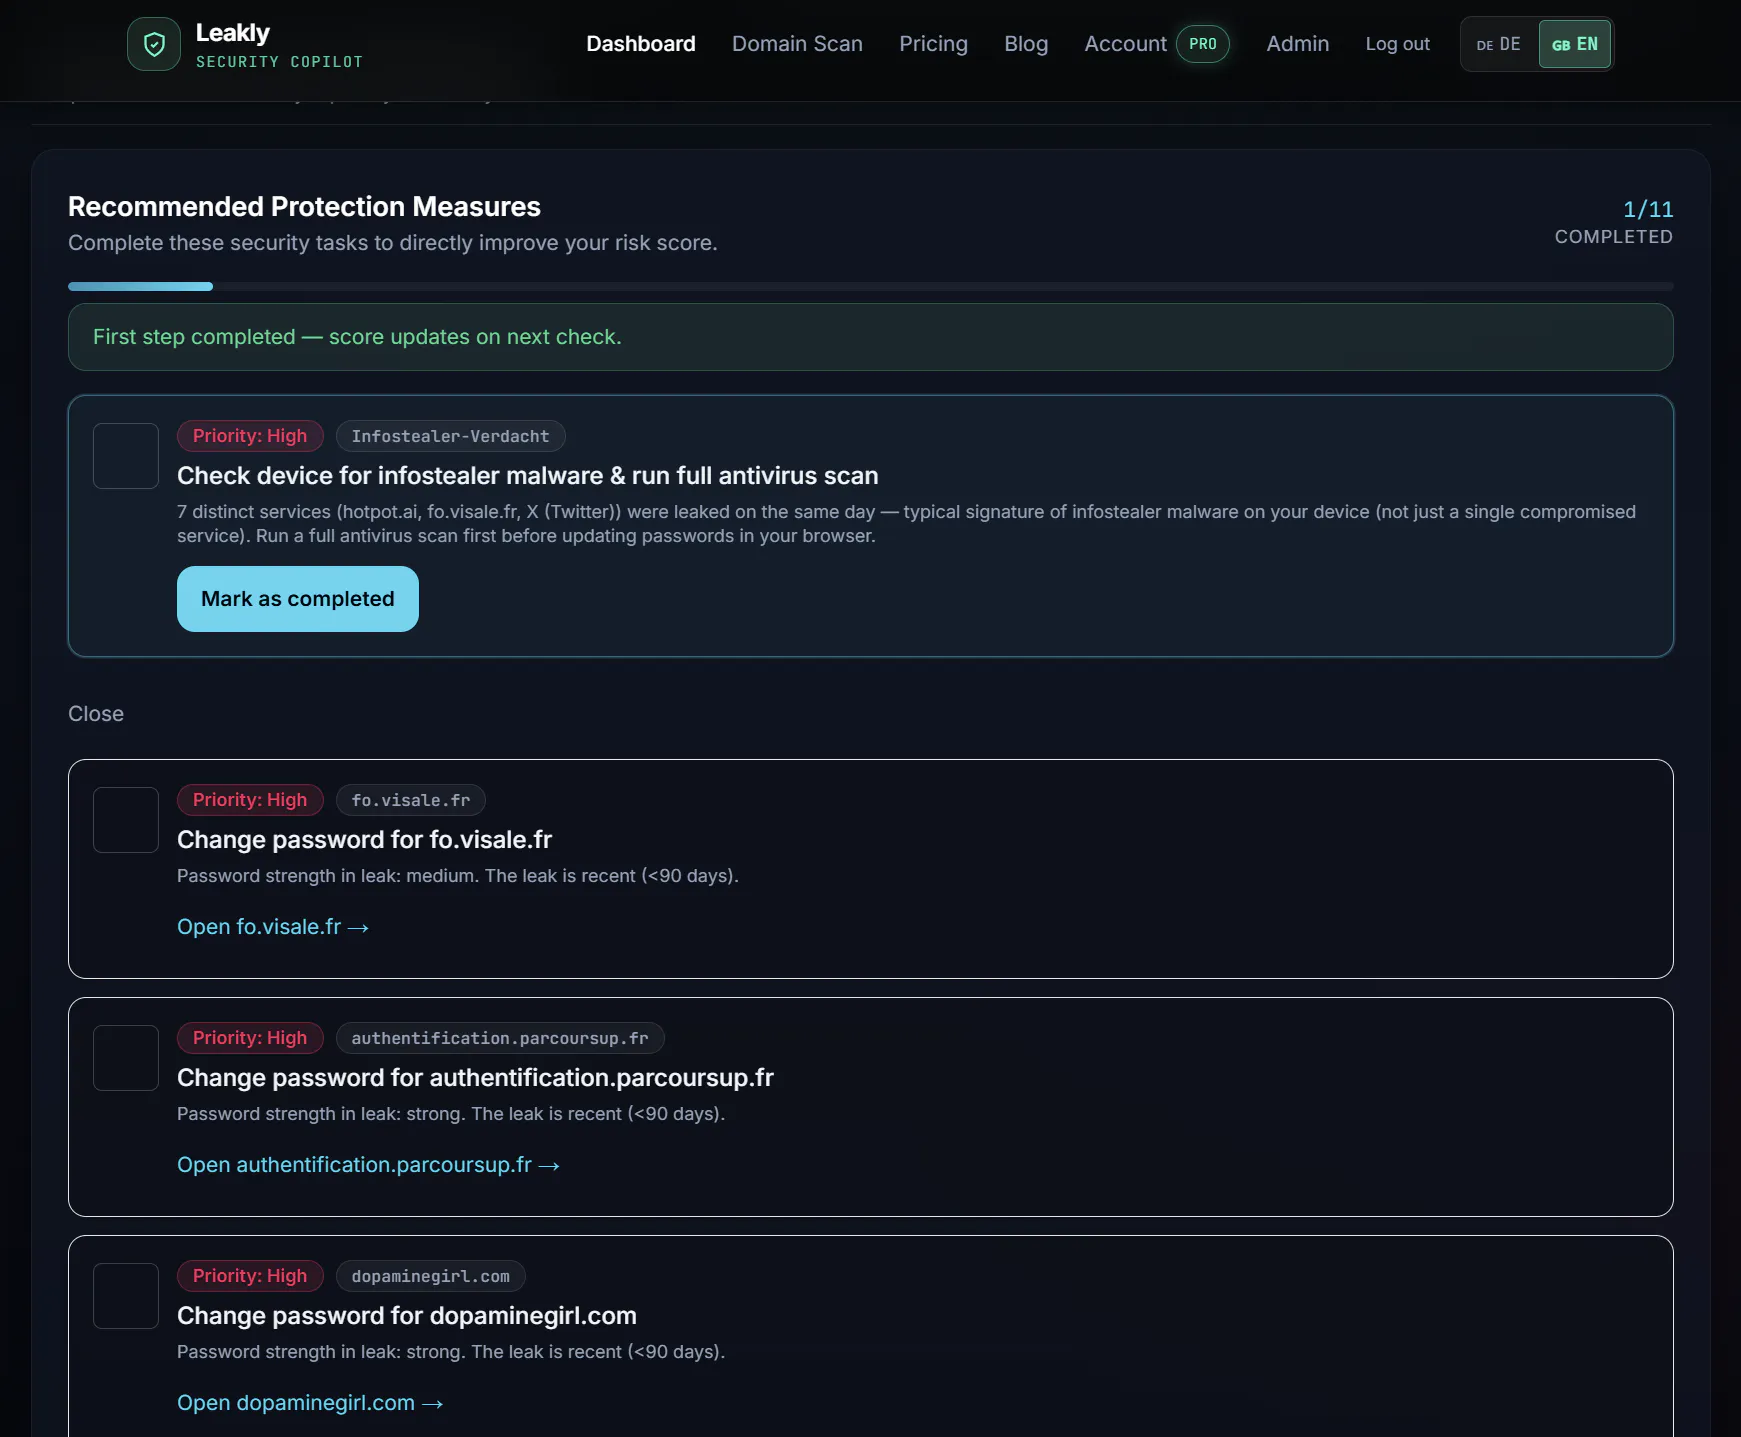The image size is (1741, 1437).
Task: Go to Domain Scan page
Action: tap(797, 44)
